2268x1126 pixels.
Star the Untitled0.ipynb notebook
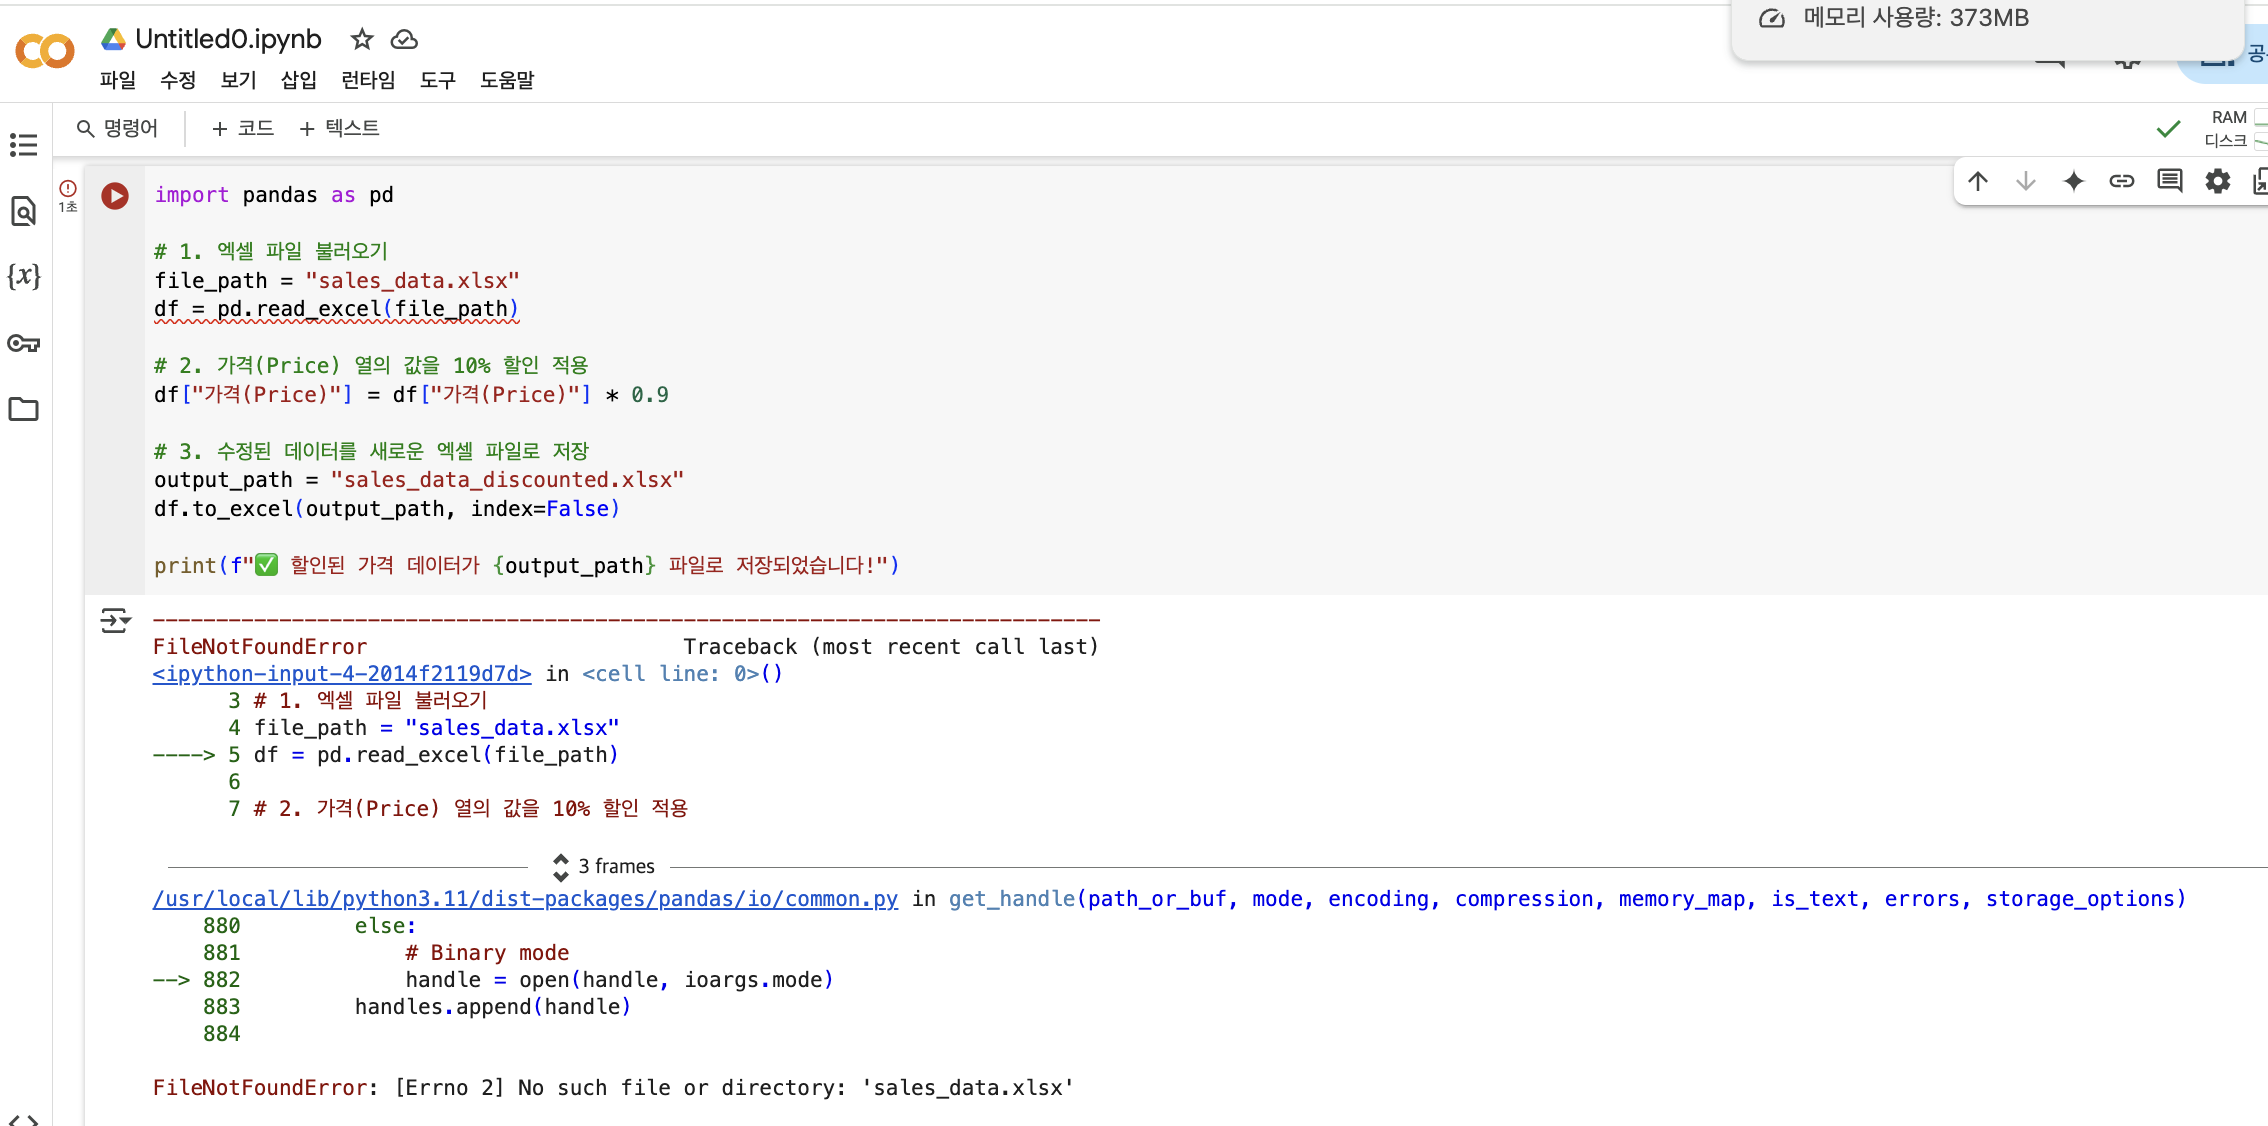(362, 39)
